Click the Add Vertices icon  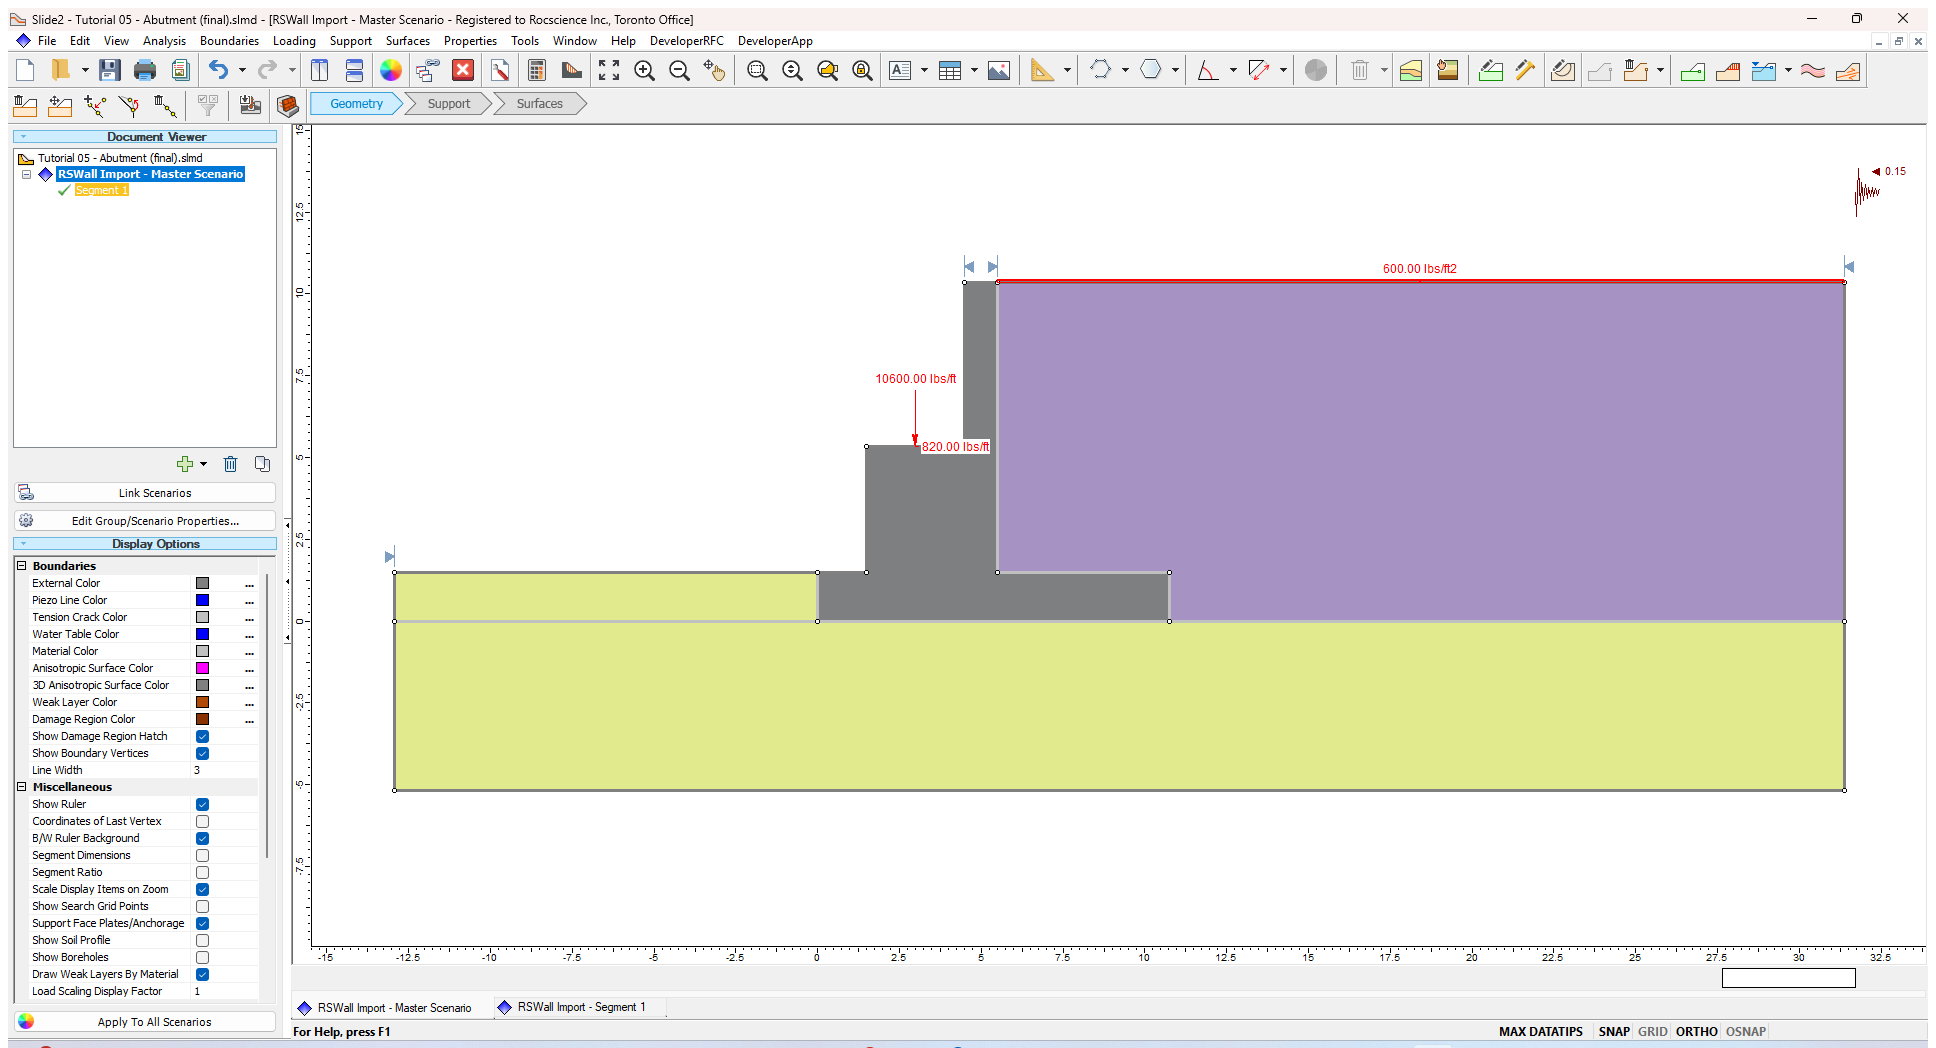[x=95, y=105]
